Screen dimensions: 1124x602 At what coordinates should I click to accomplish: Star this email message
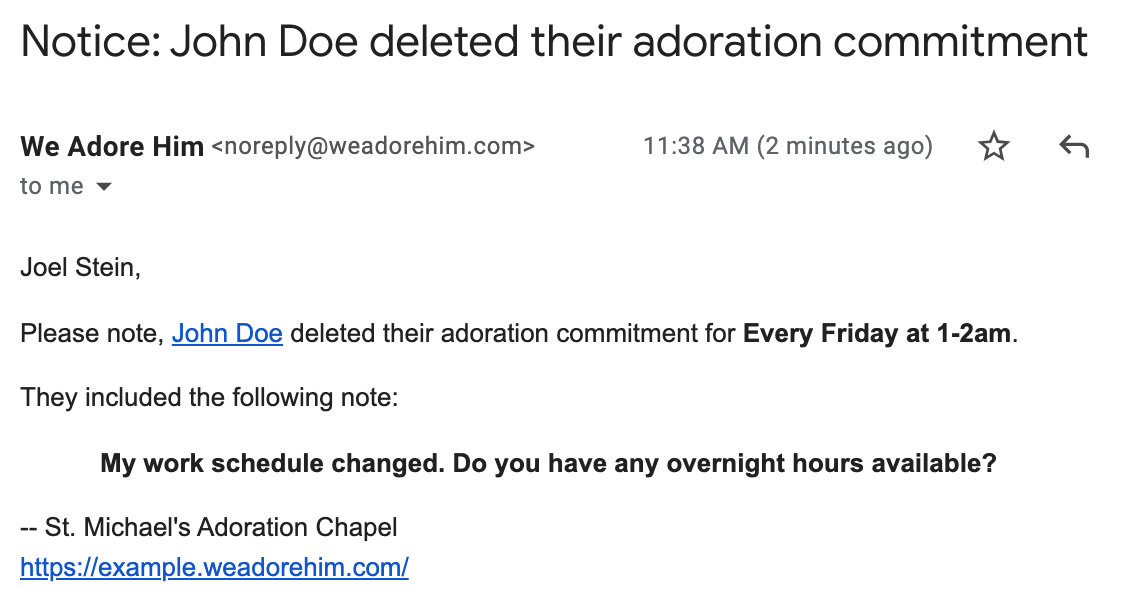[x=993, y=148]
